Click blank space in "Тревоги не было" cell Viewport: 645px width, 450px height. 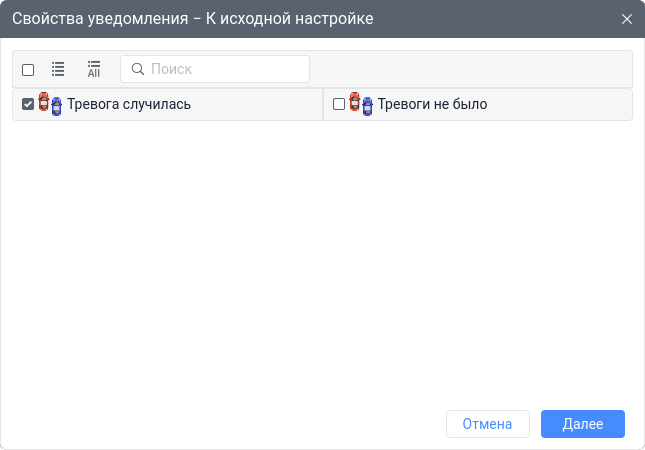560,104
